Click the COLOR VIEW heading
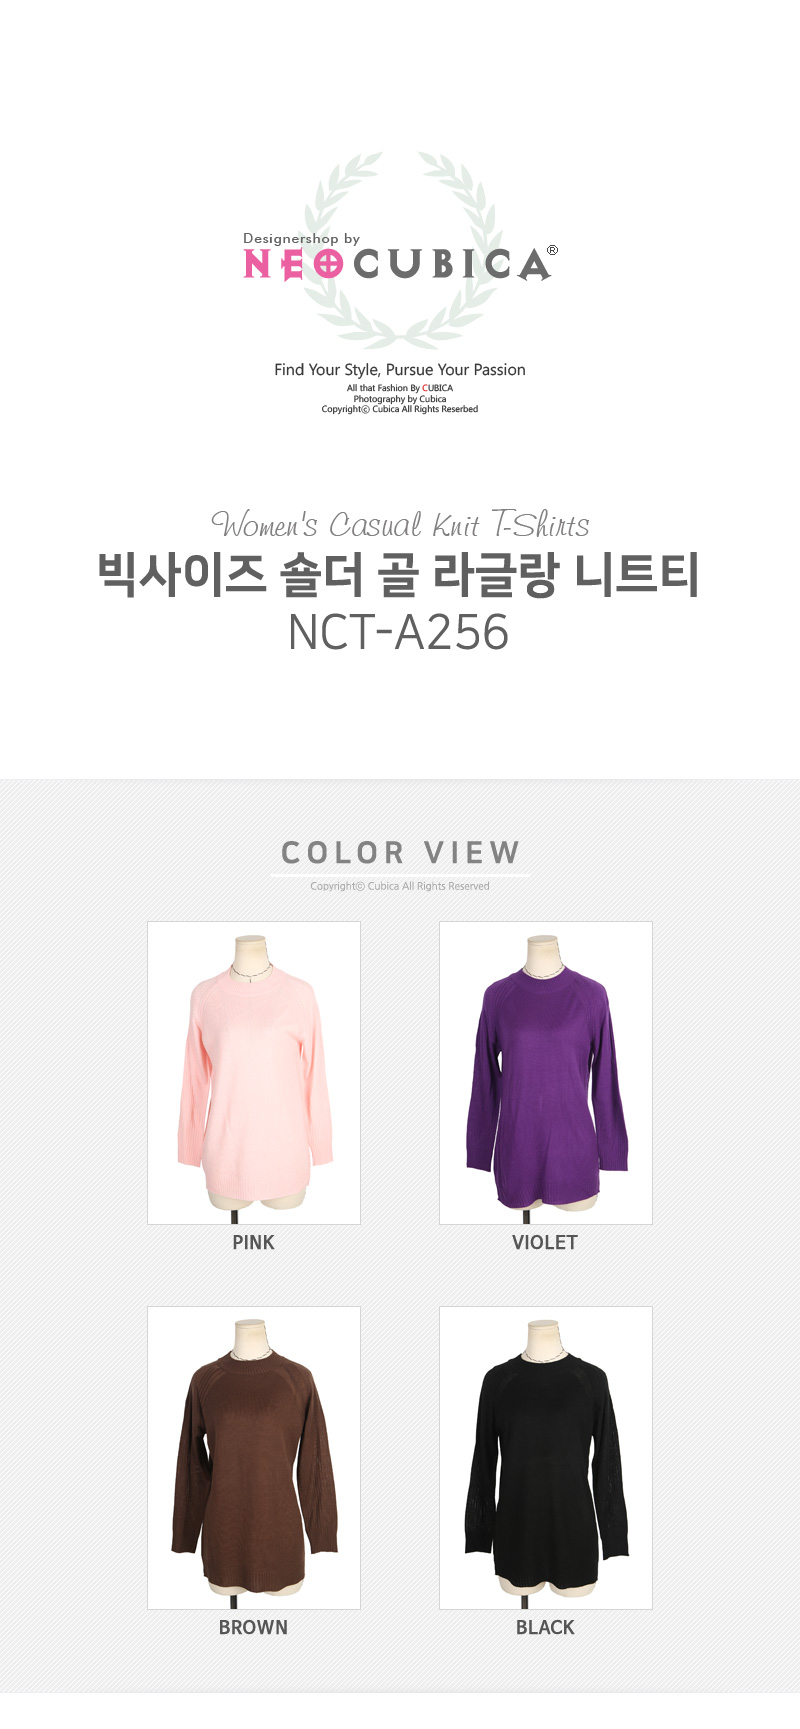This screenshot has height=1729, width=800. [x=400, y=853]
